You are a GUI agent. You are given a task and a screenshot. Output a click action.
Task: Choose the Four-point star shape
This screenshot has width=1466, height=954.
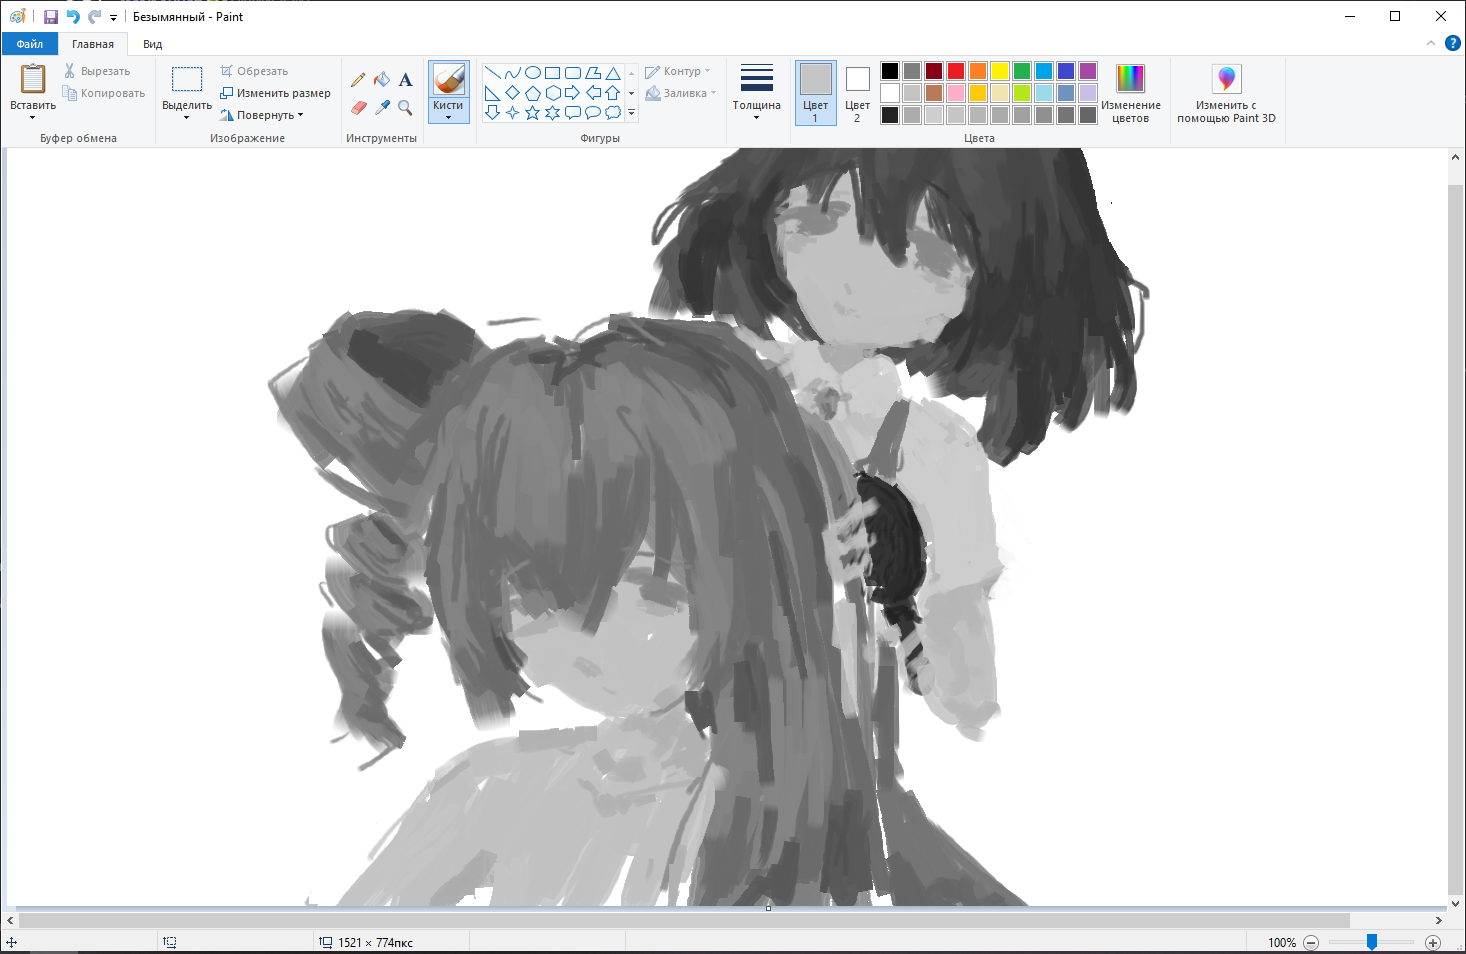point(512,113)
